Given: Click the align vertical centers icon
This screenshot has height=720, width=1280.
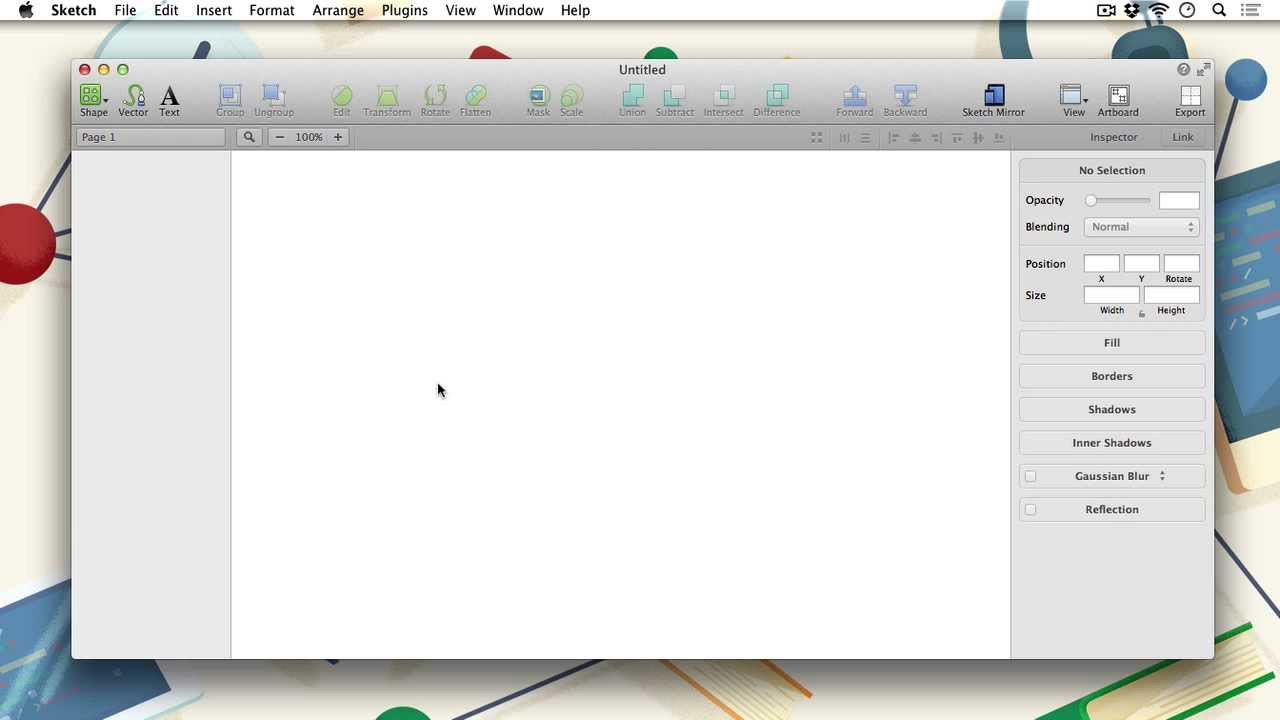Looking at the screenshot, I should [x=978, y=137].
